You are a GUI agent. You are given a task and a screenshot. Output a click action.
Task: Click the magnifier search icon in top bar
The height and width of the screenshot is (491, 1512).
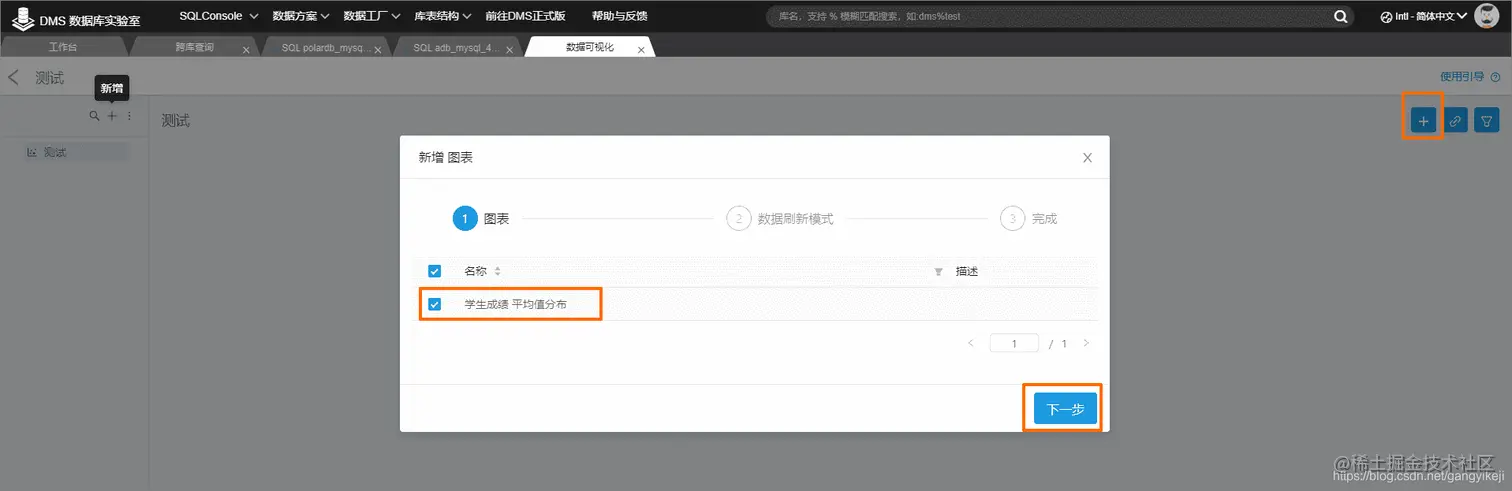pos(1341,17)
